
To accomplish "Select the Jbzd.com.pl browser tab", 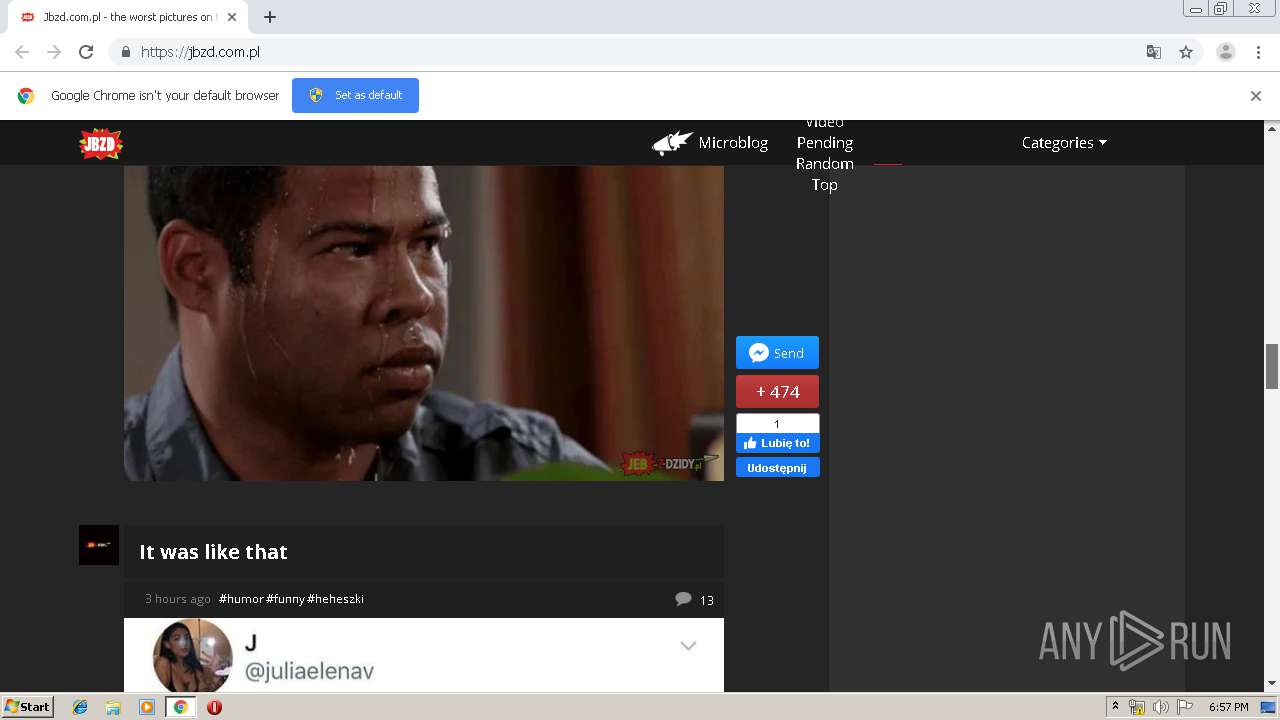I will [x=128, y=17].
